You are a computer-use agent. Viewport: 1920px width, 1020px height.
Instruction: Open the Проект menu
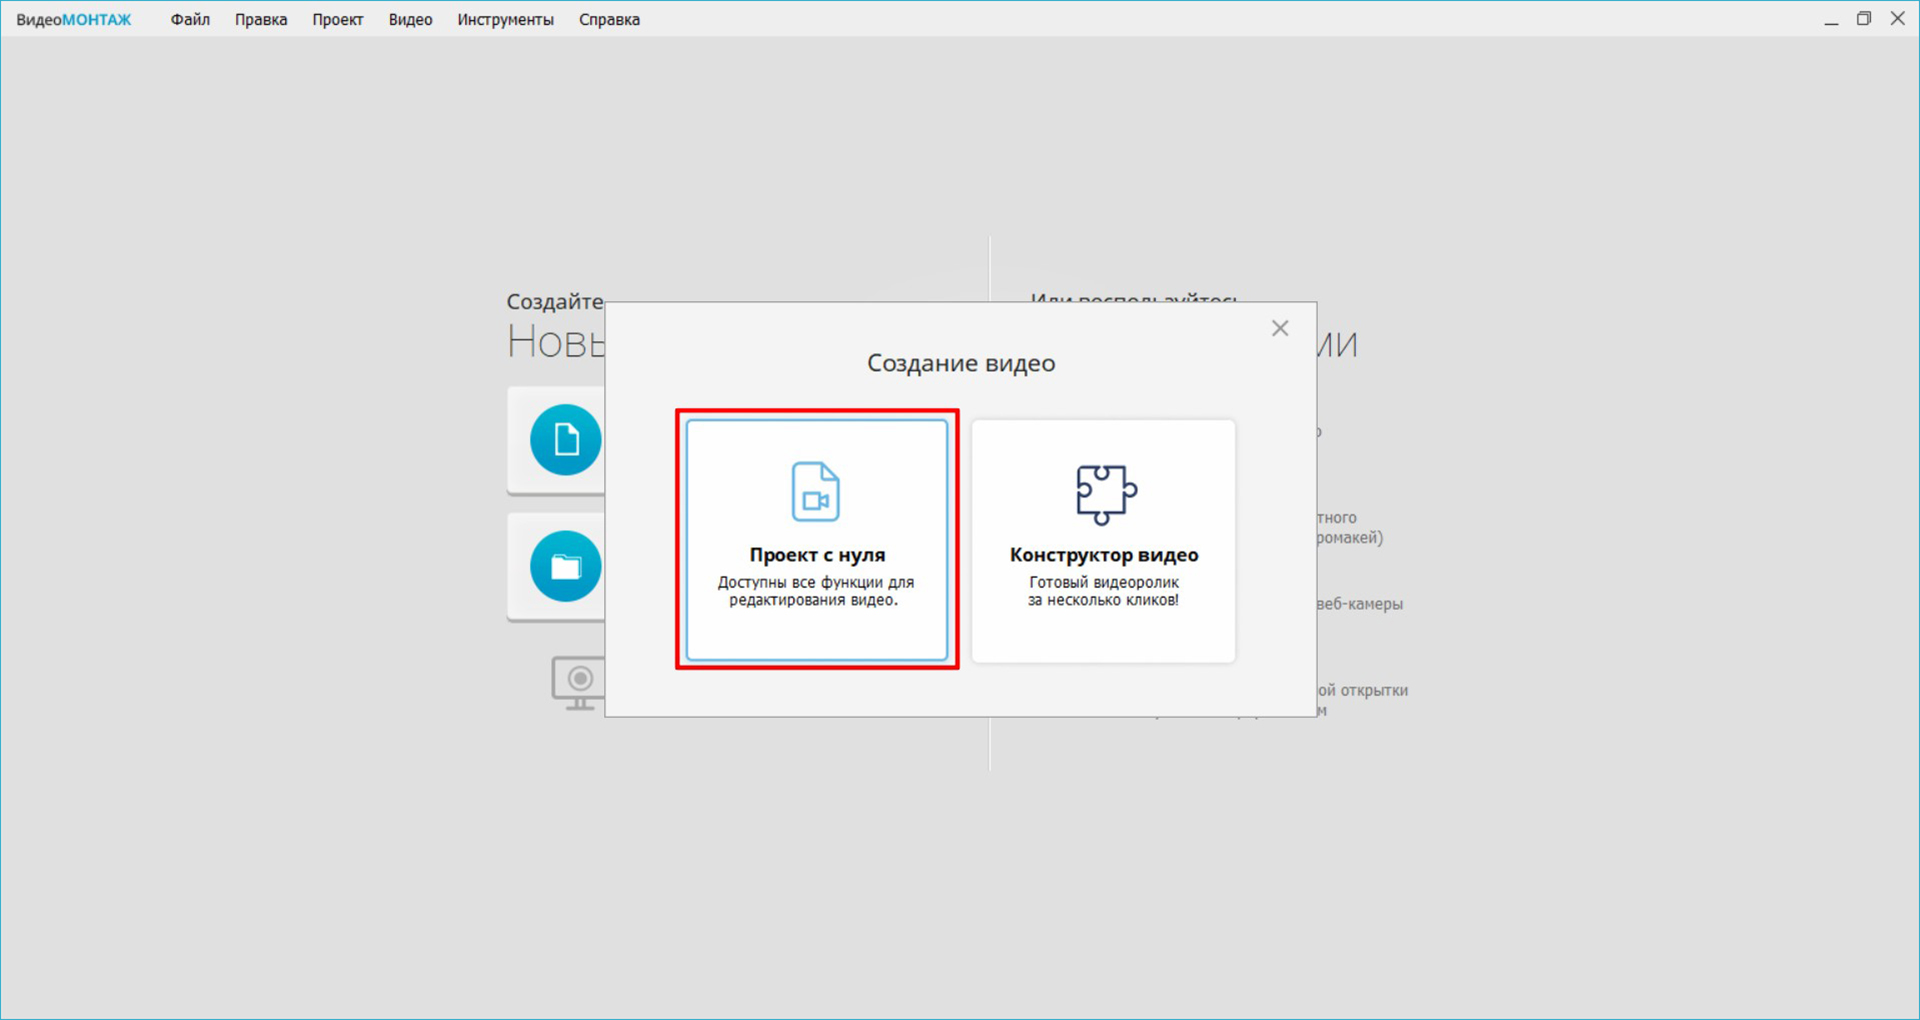pyautogui.click(x=337, y=20)
